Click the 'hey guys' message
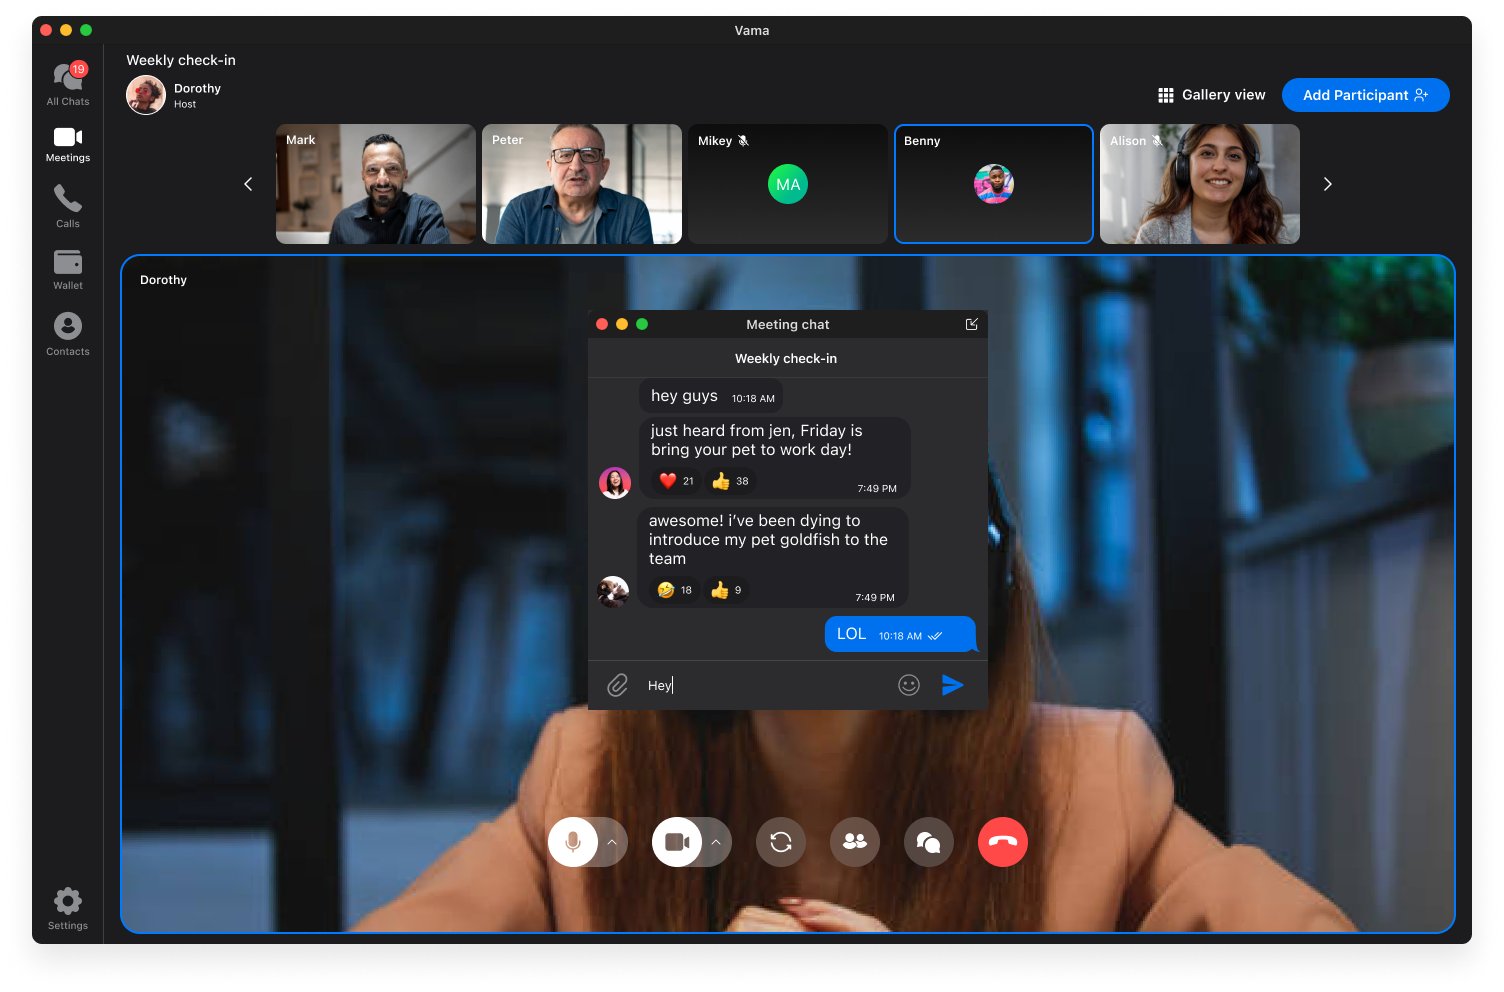The image size is (1504, 992). 711,396
